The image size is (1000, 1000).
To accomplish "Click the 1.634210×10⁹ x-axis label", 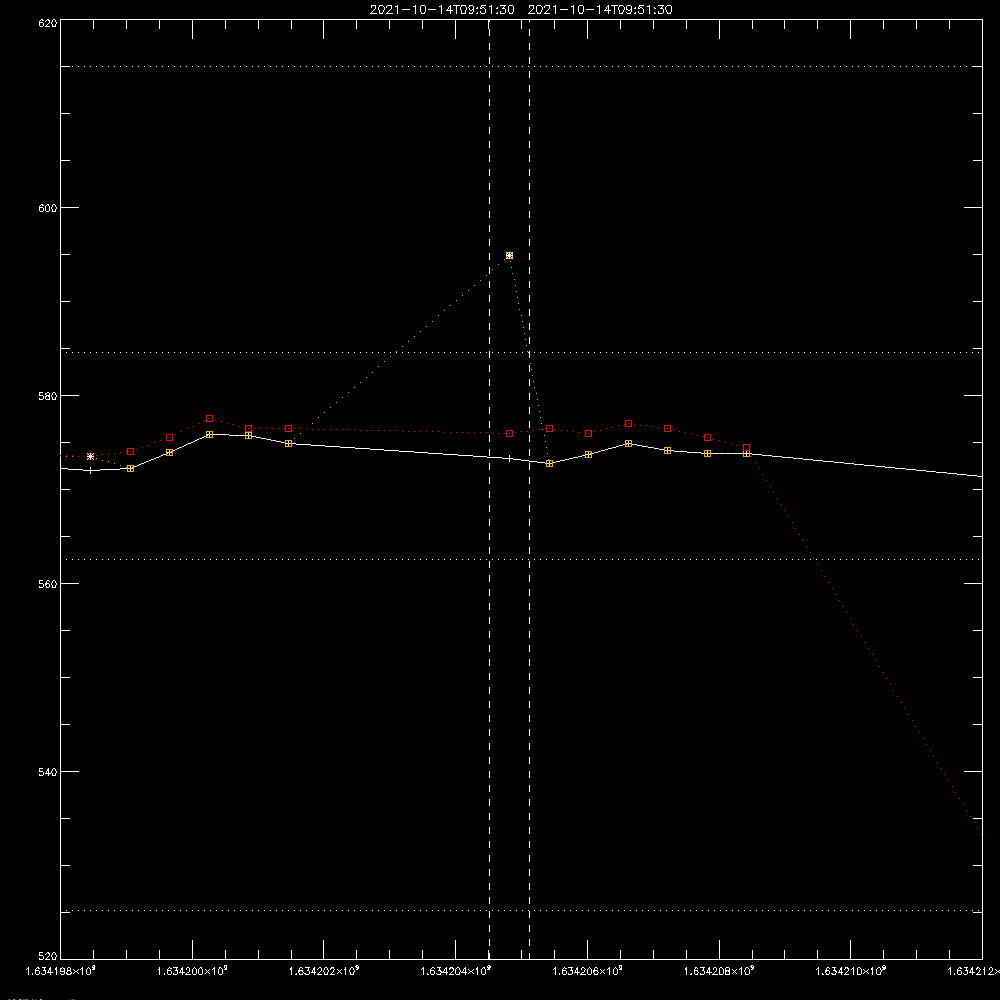I will (851, 971).
